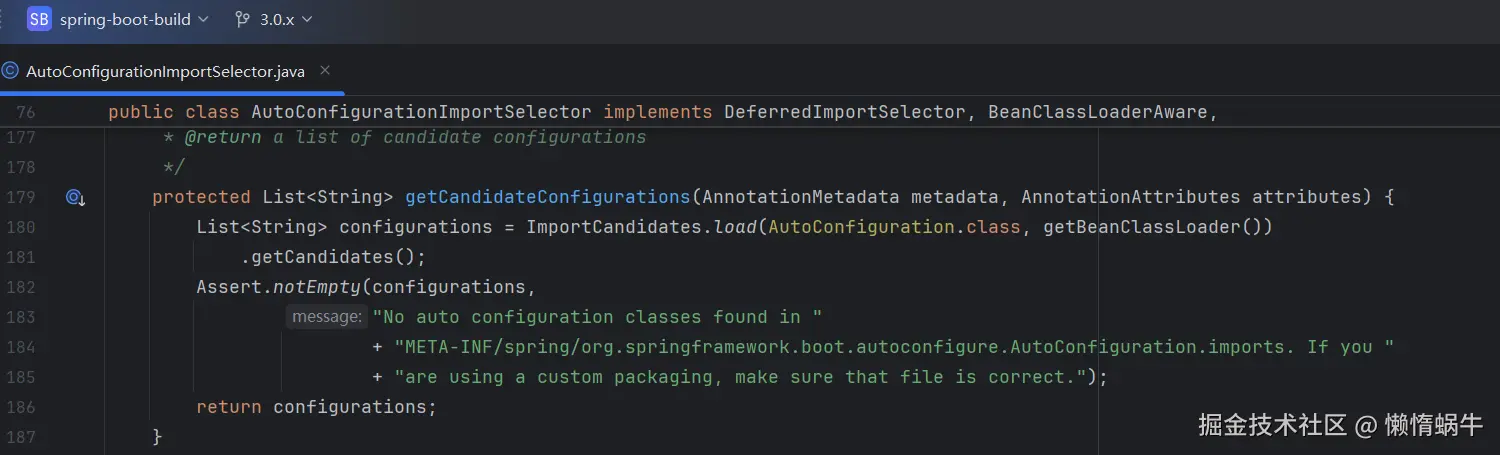
Task: Select the AutoConfigurationImportSelector.java tab
Action: [165, 72]
